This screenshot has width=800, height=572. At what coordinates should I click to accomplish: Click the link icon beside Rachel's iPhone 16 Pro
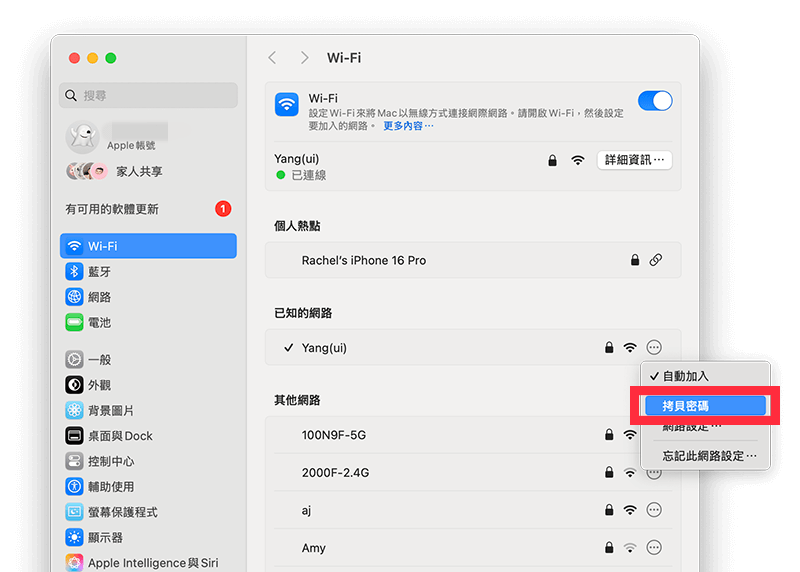656,260
